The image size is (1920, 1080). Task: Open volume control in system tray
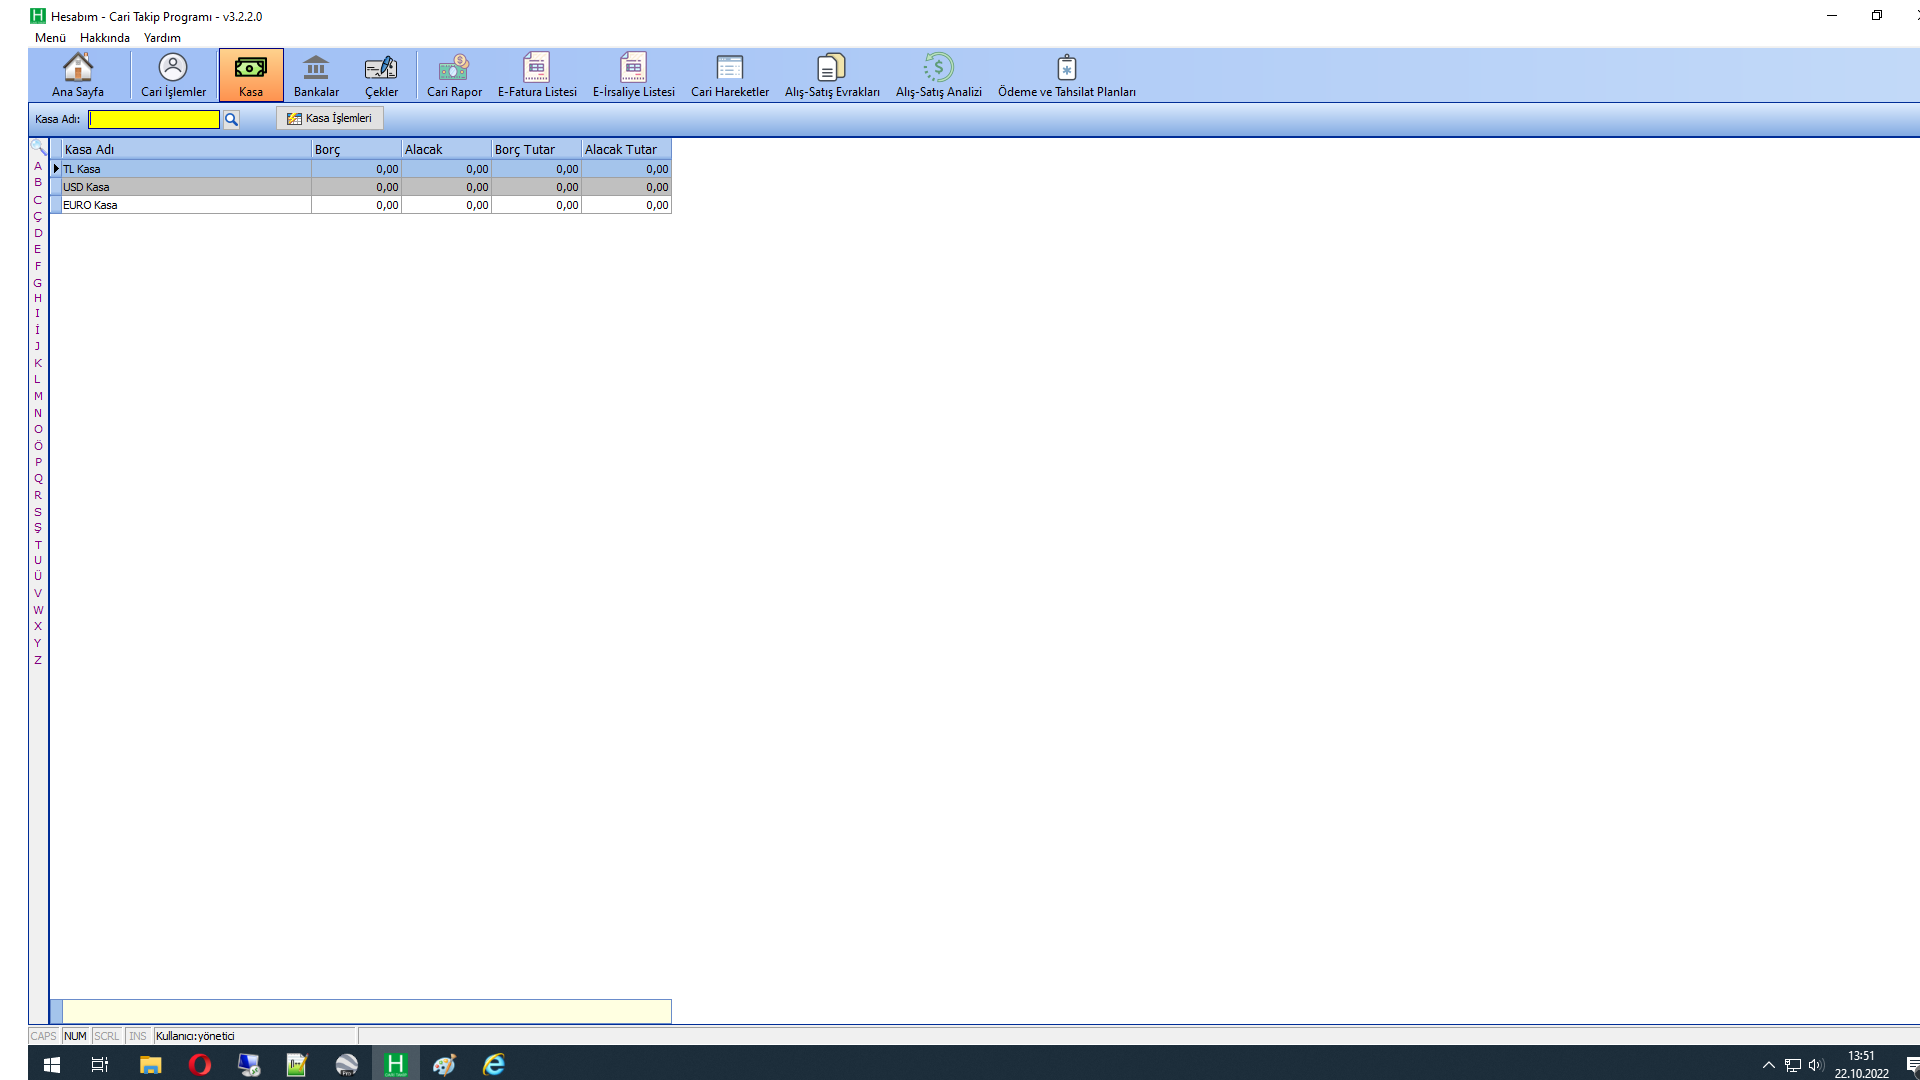(1816, 1065)
